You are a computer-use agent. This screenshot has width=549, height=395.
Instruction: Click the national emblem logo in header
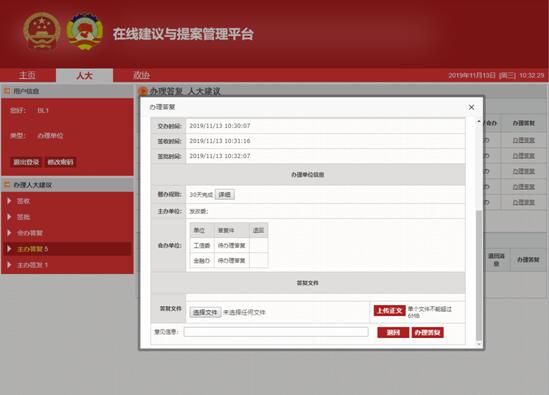[41, 31]
